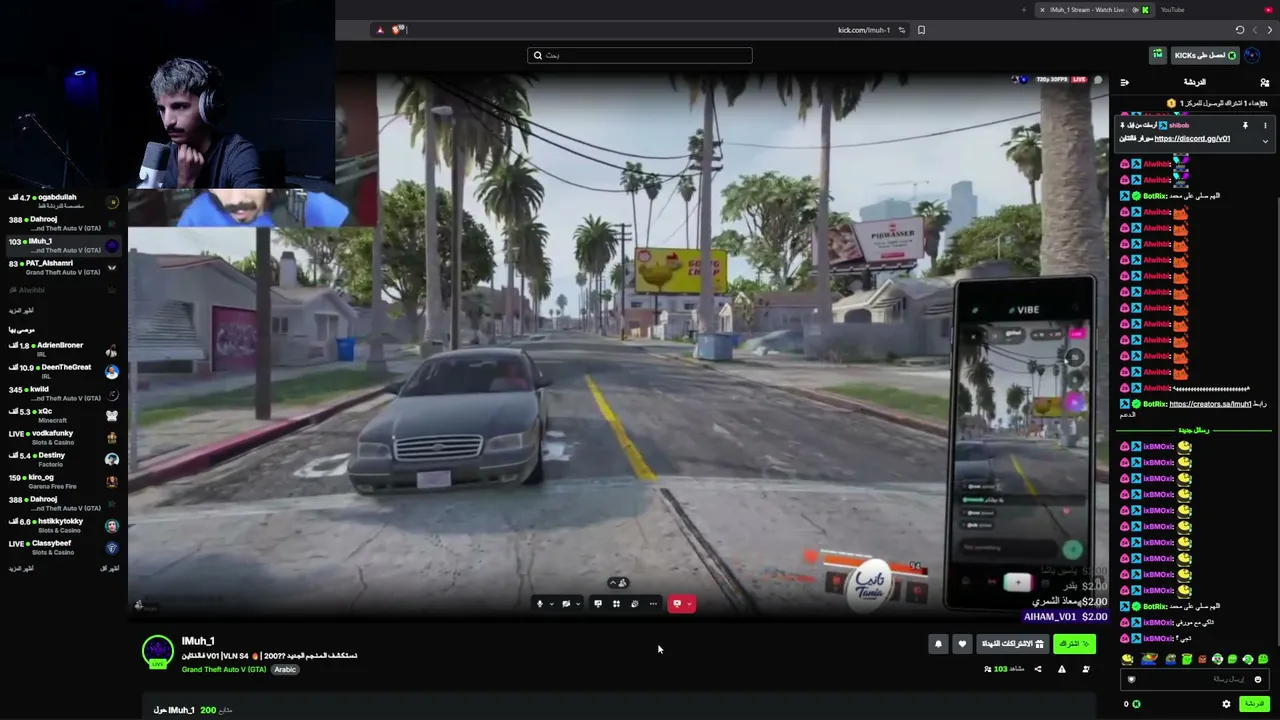This screenshot has height=720, width=1280.
Task: Report the stream with the warning icon
Action: (x=1061, y=669)
